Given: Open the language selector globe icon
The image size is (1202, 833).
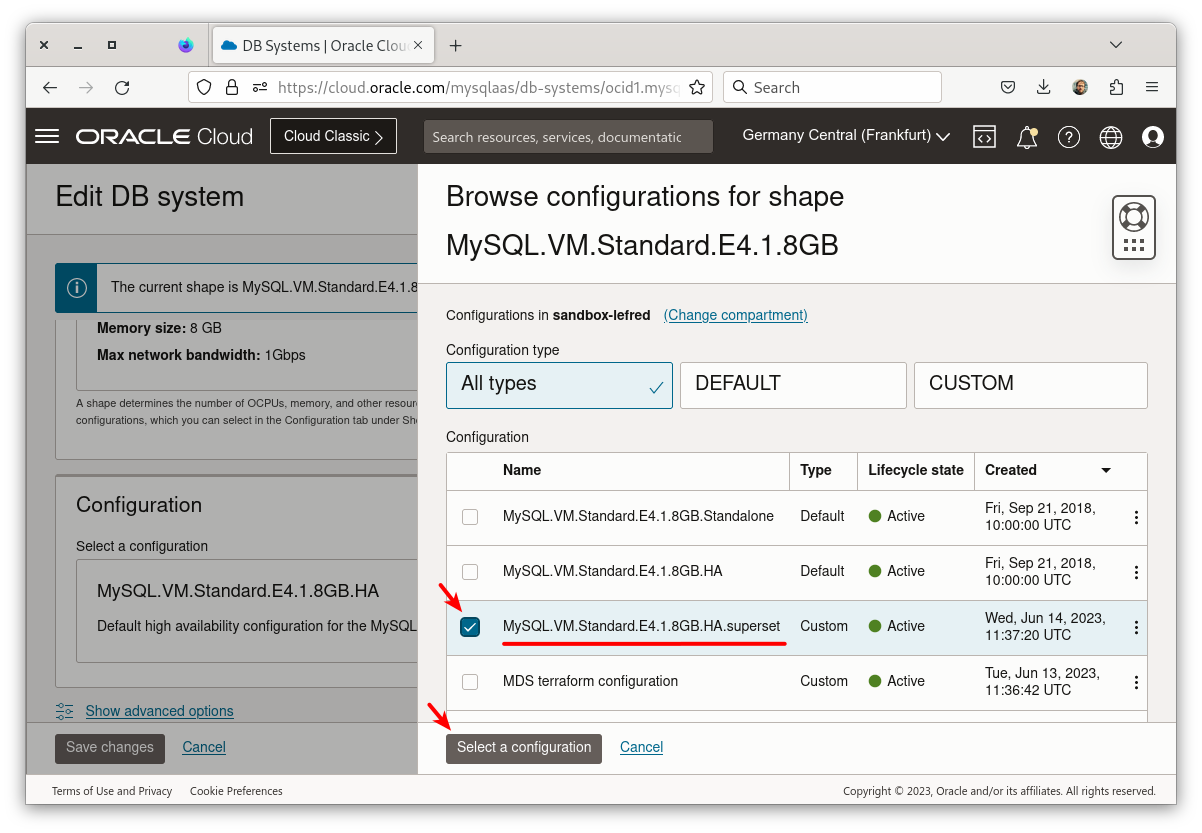Looking at the screenshot, I should pos(1110,136).
